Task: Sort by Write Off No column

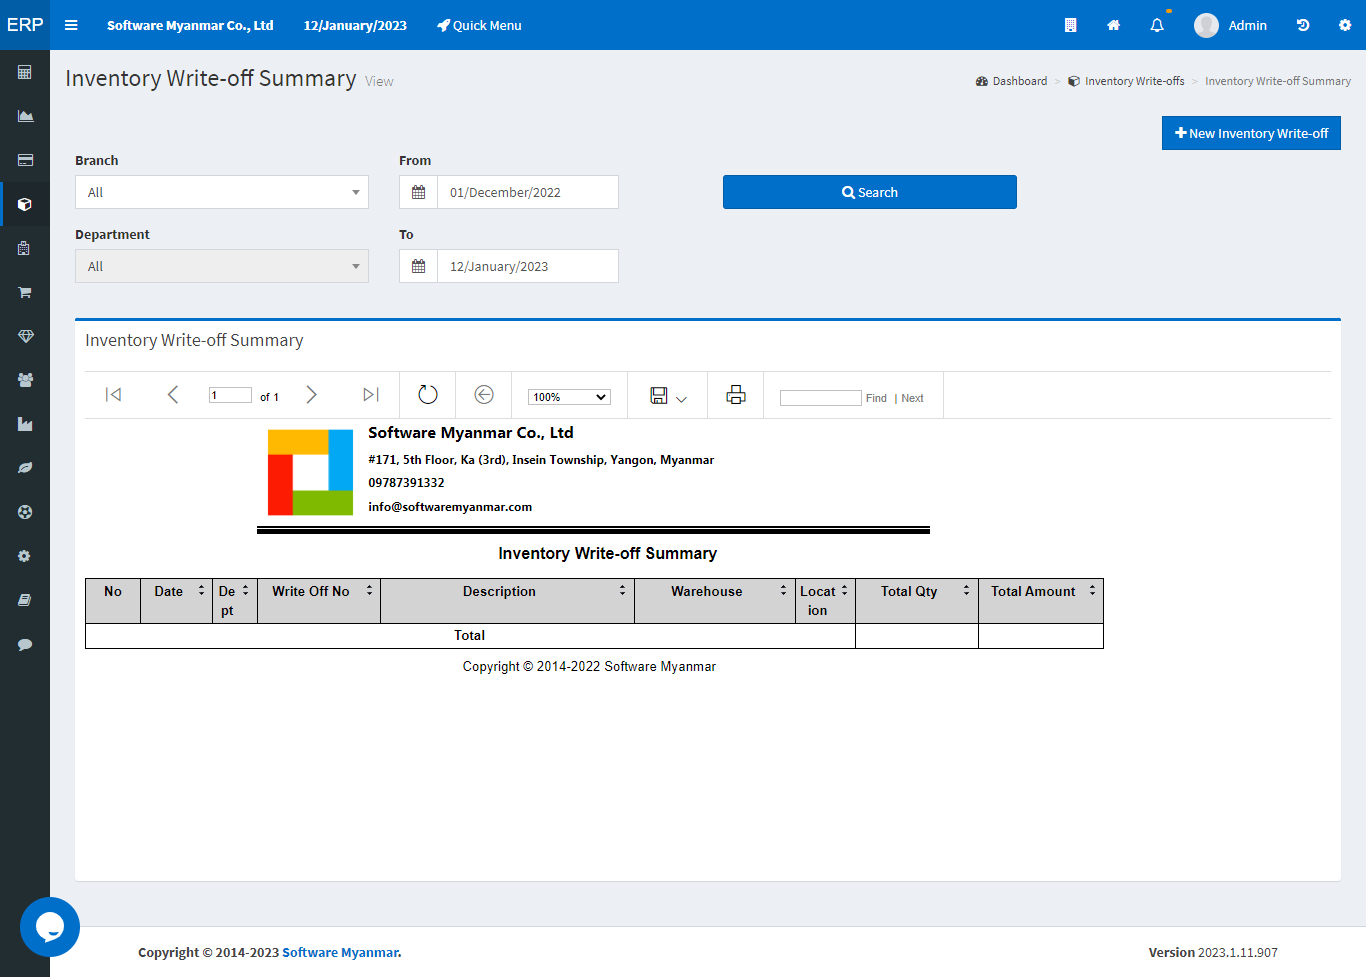Action: tap(370, 591)
